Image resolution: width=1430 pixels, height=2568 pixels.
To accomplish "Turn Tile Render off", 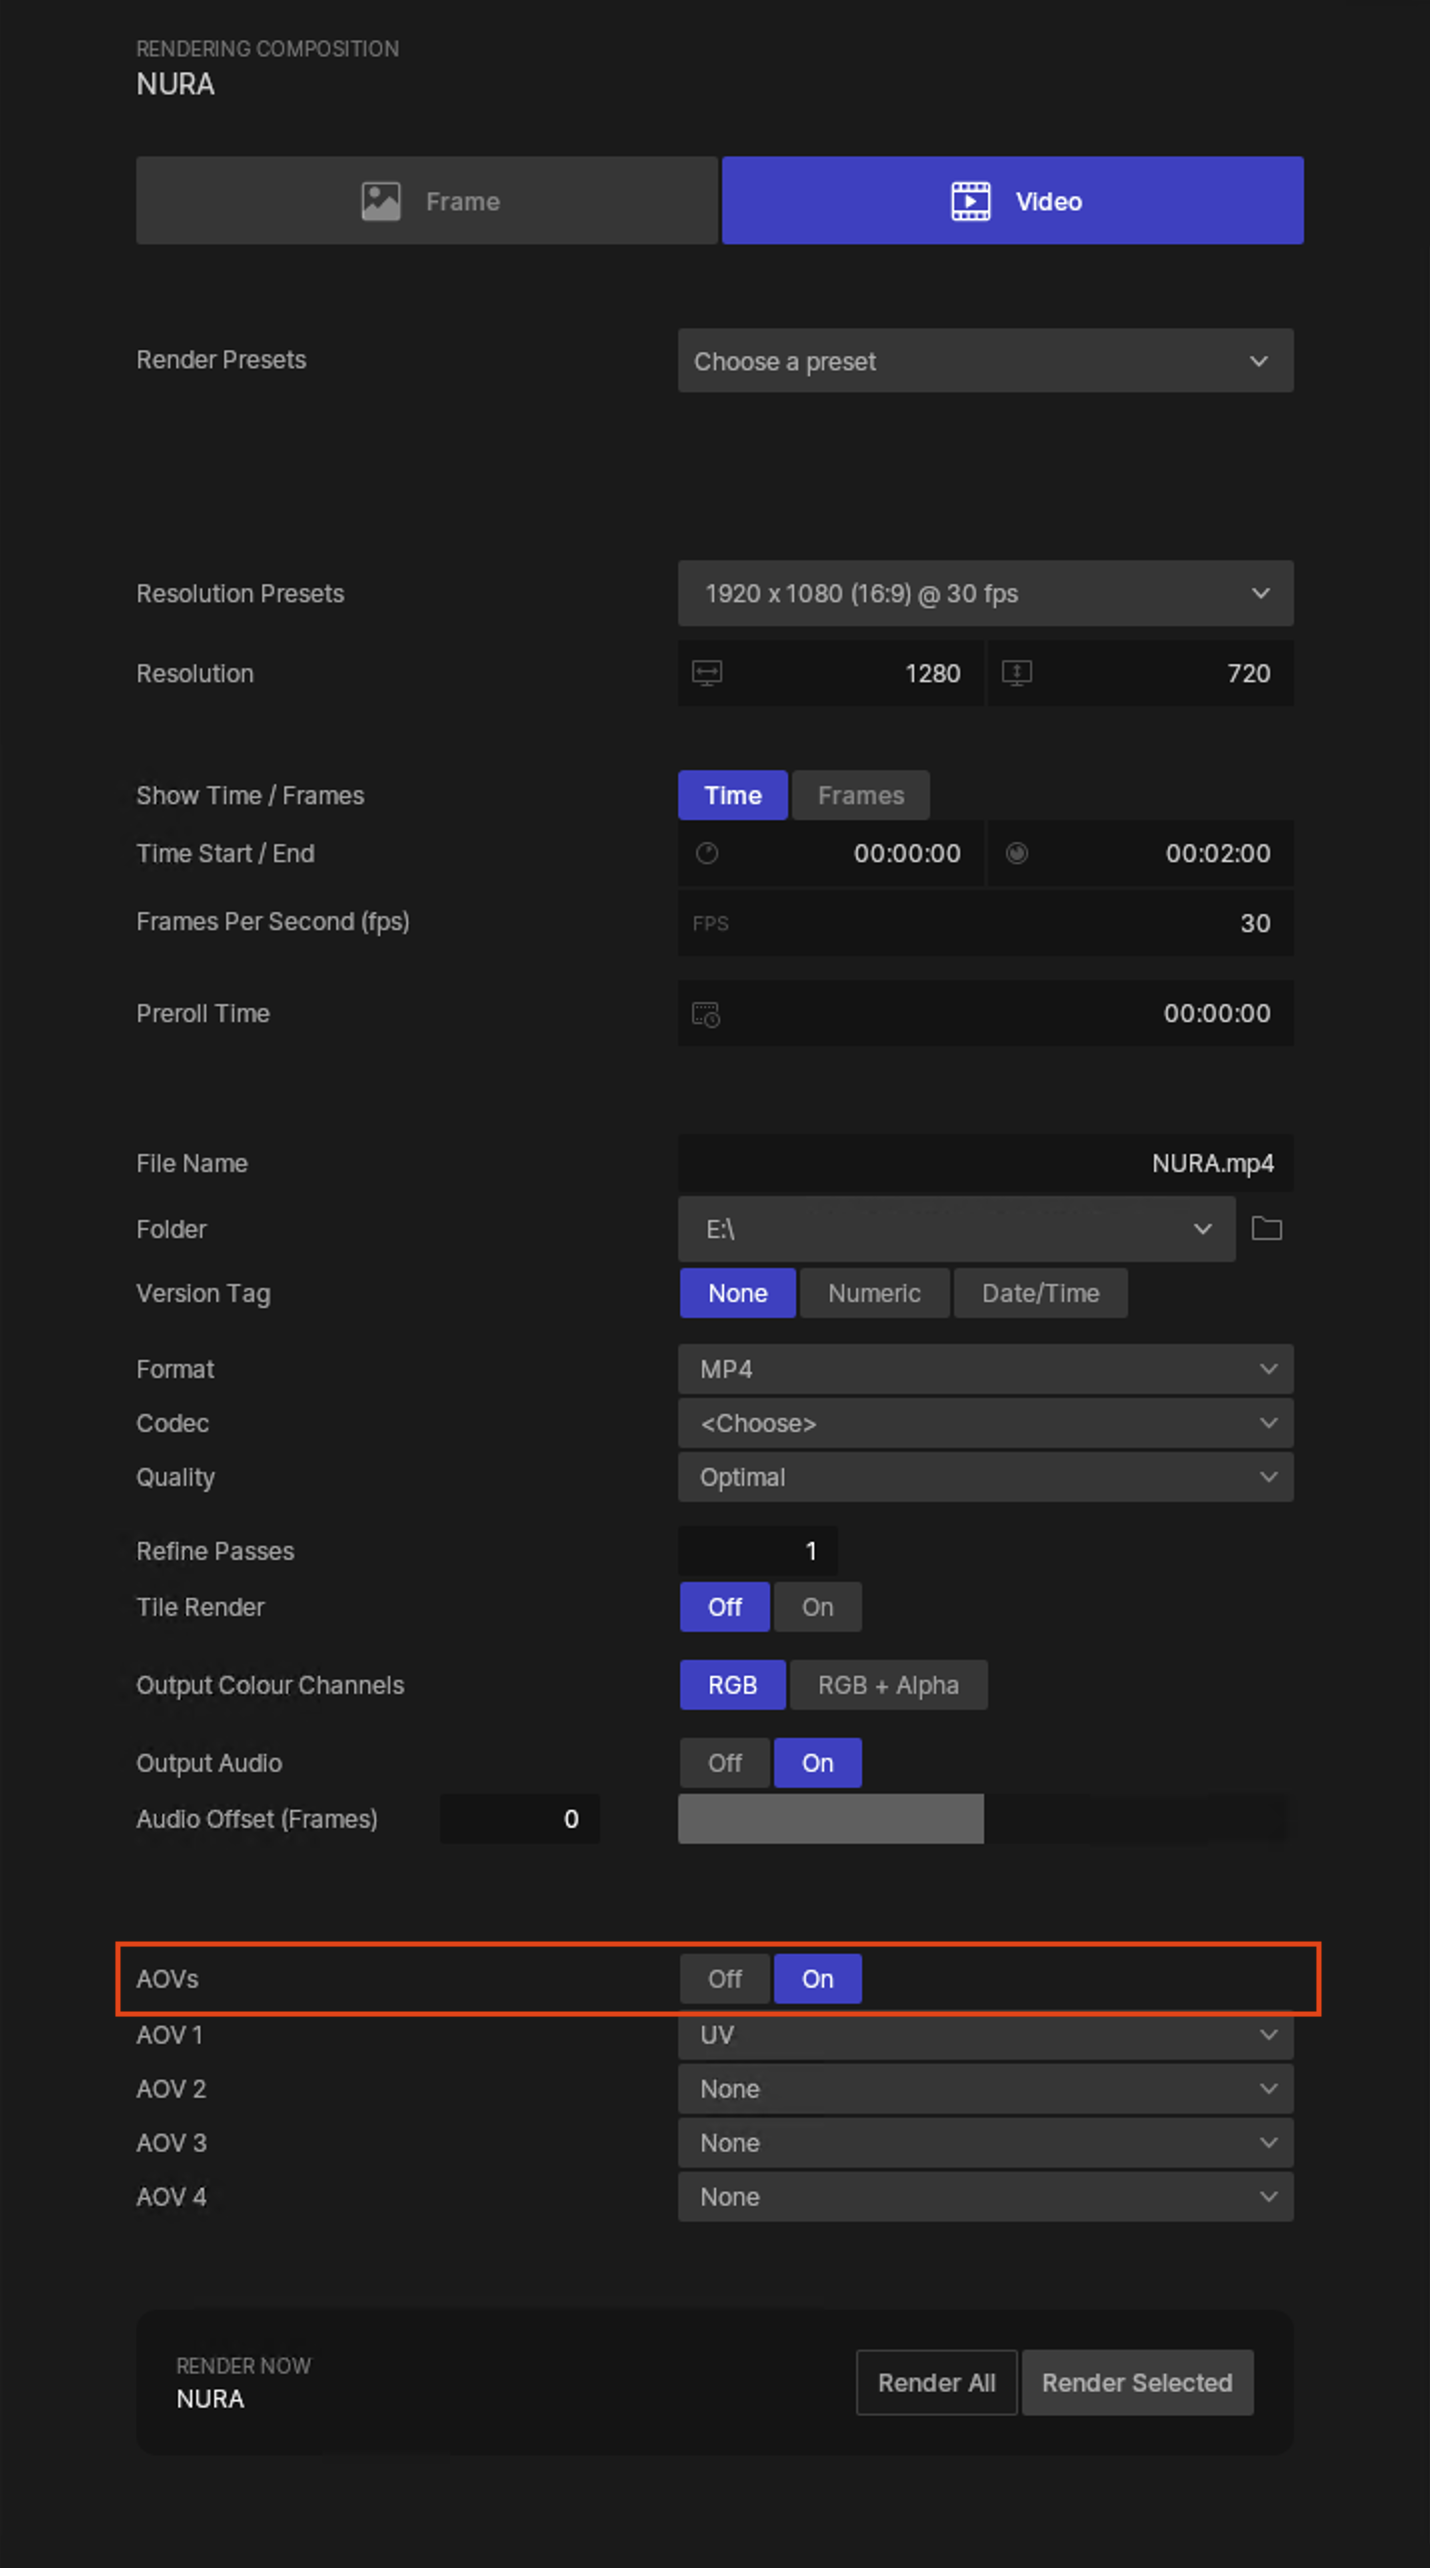I will [x=725, y=1607].
